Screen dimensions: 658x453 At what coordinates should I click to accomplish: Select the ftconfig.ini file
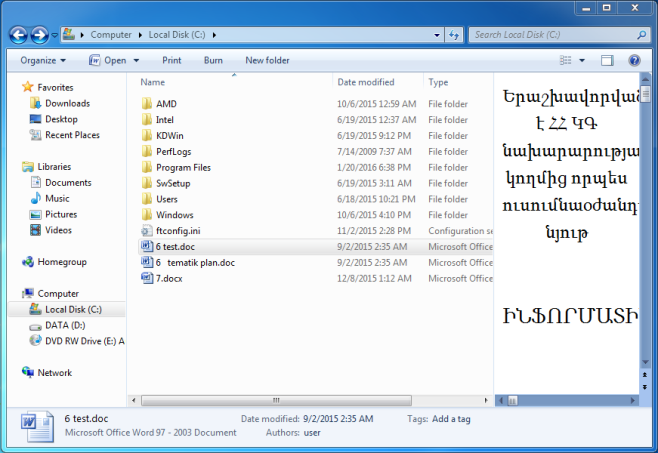[178, 231]
